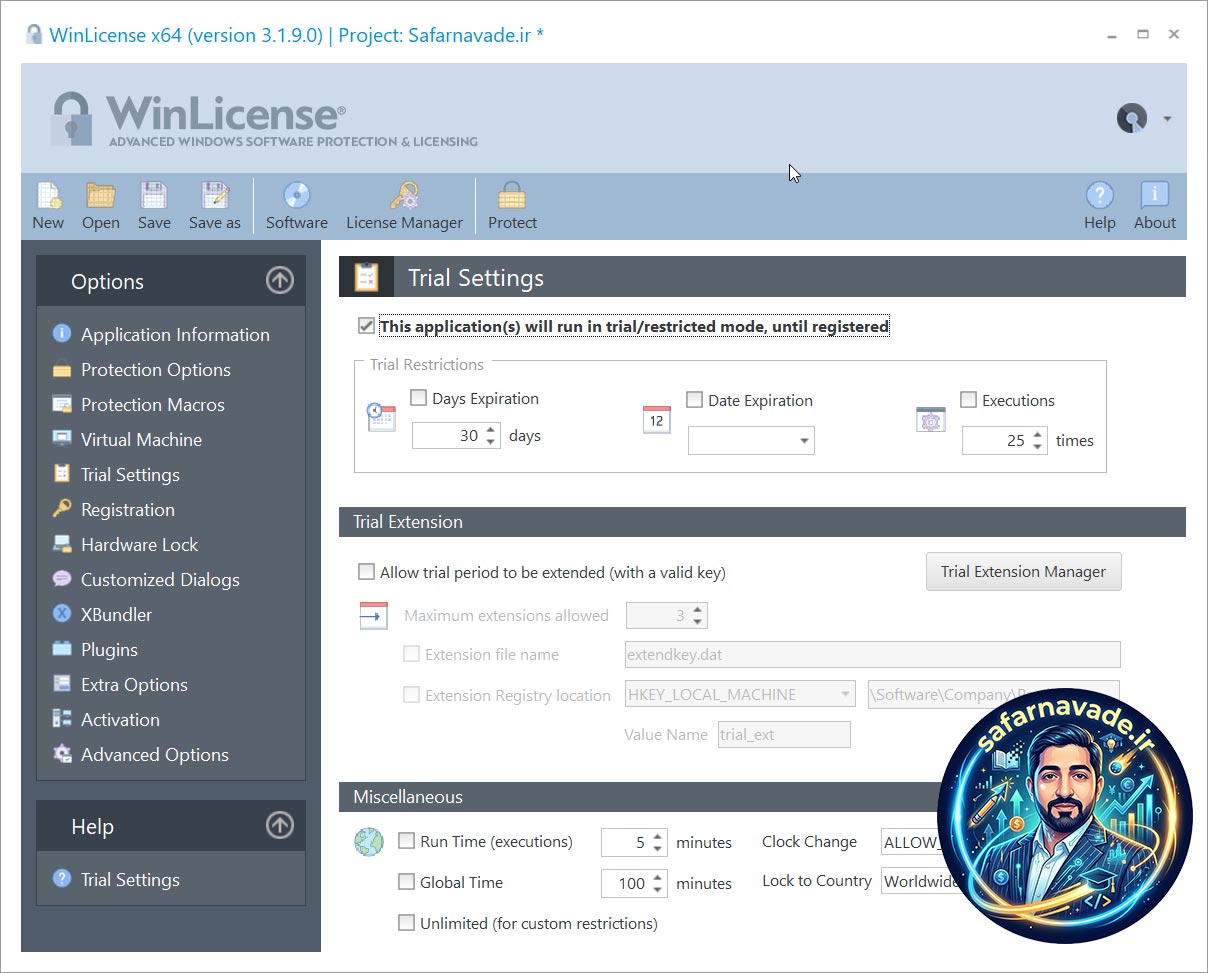Decrease the Global Time minutes value
1208x973 pixels.
tap(658, 889)
